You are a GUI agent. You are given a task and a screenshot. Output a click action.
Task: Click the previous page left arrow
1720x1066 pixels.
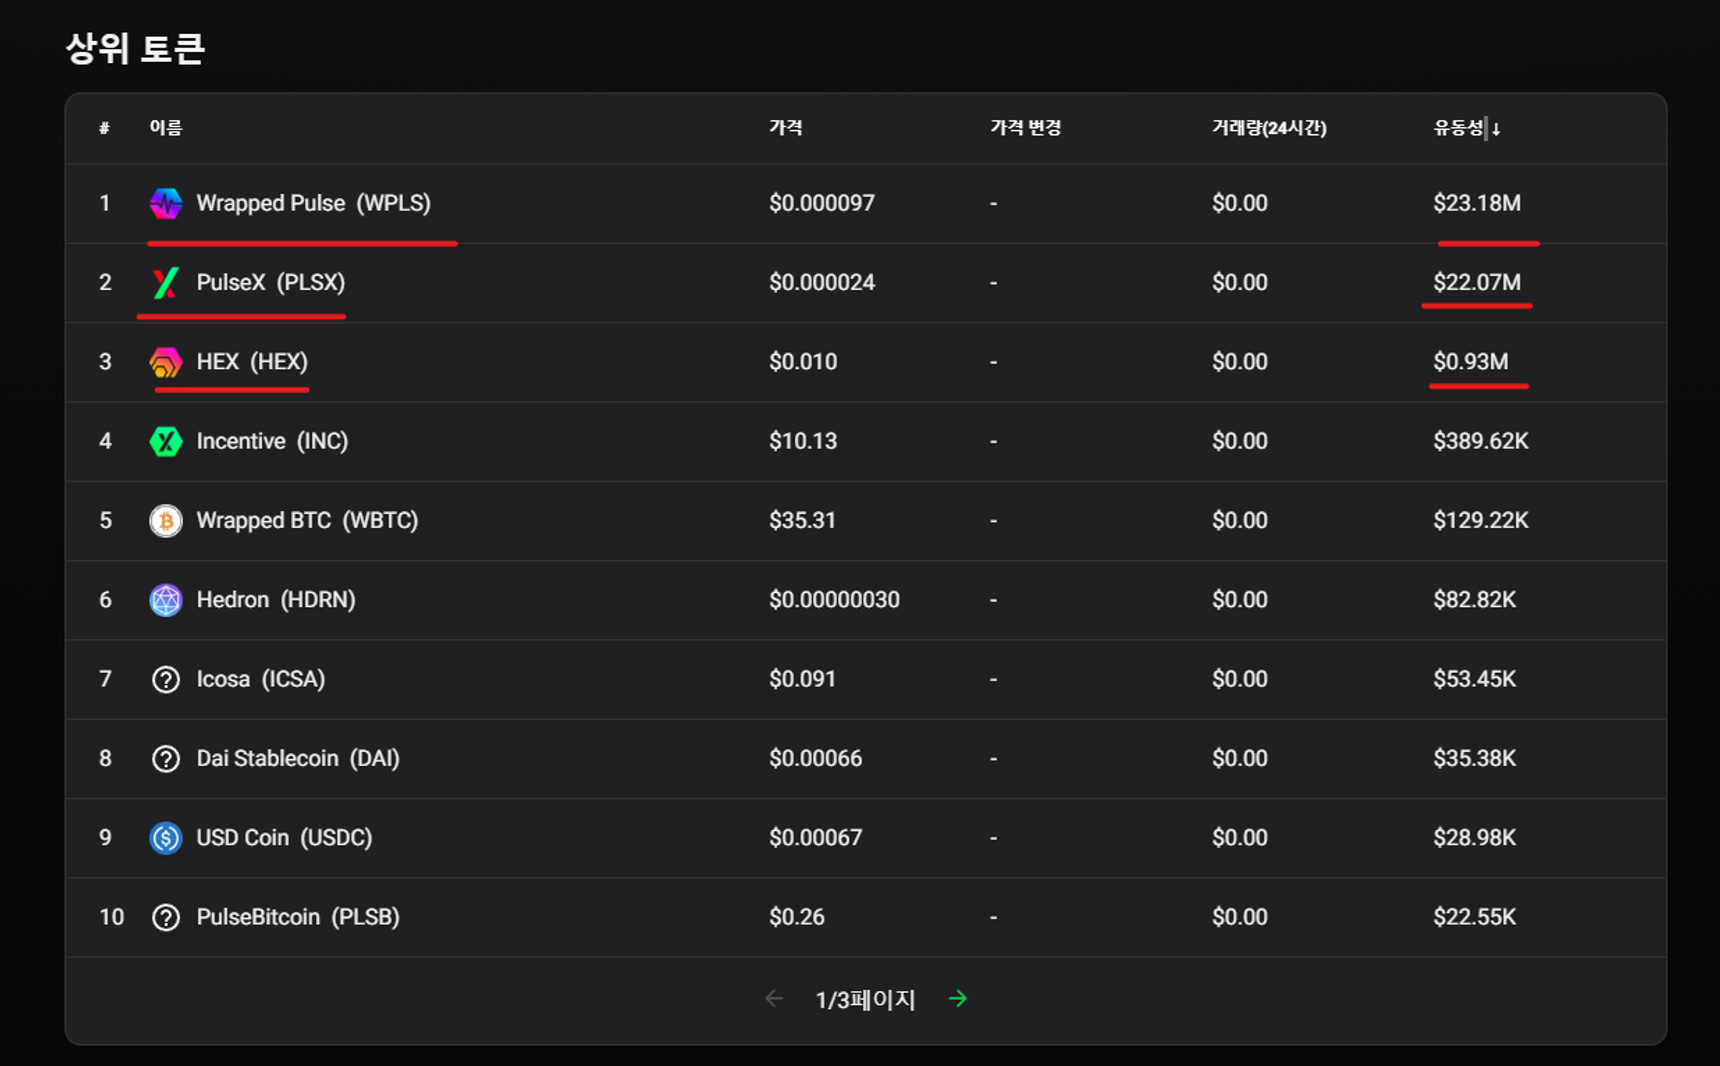coord(774,998)
